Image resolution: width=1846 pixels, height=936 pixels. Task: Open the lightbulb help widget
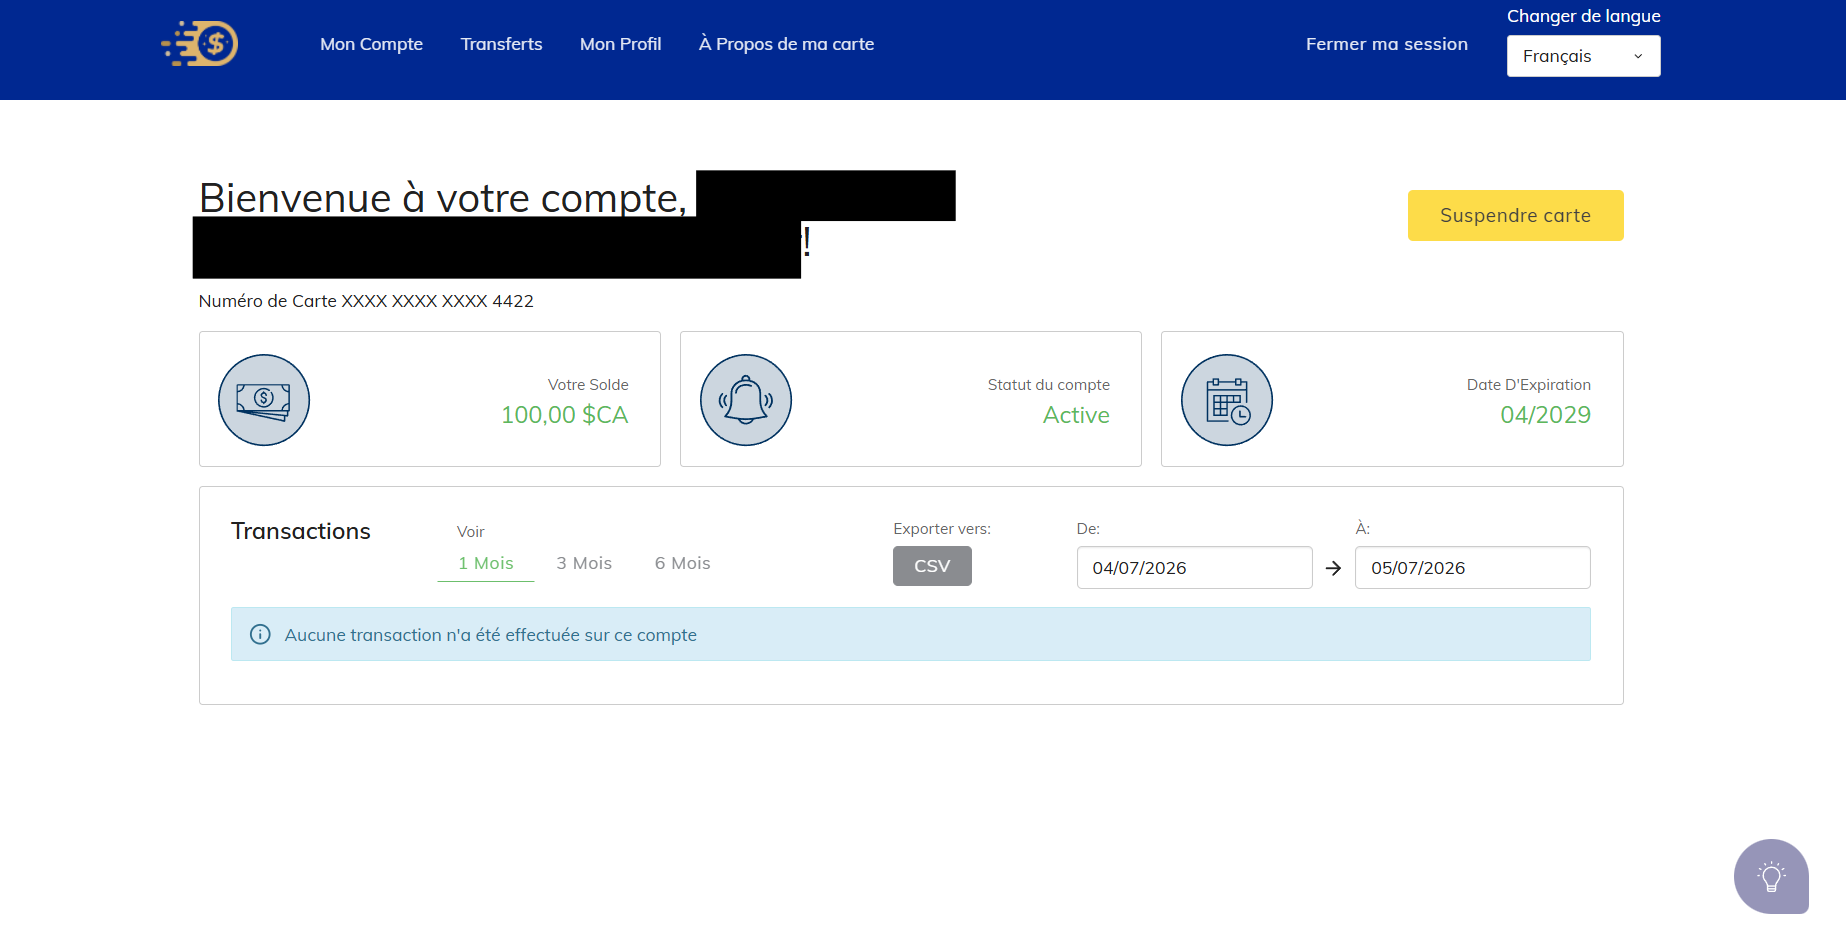[1771, 876]
